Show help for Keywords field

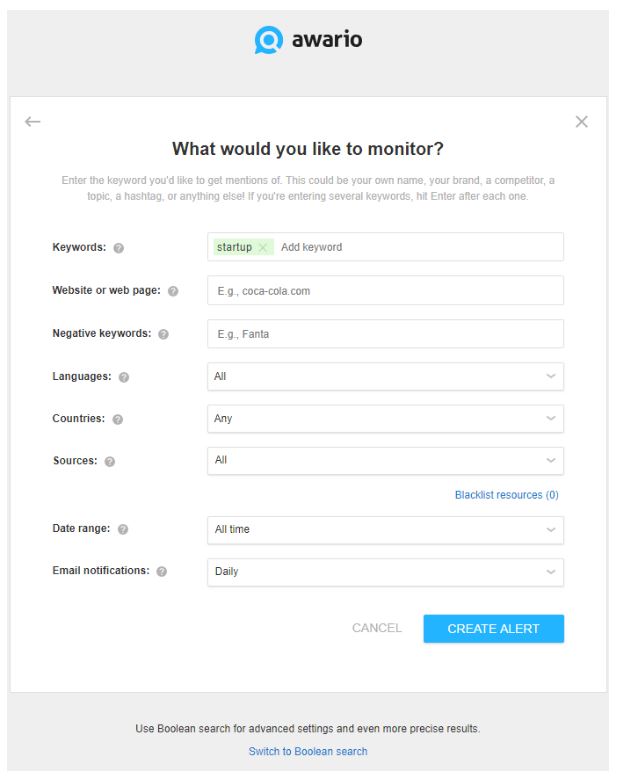click(119, 248)
